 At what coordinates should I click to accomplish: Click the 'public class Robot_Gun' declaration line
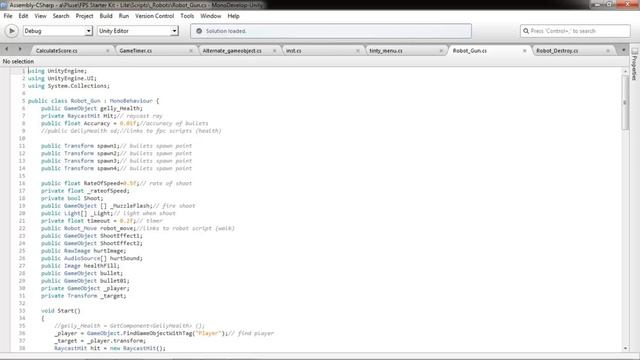(93, 101)
